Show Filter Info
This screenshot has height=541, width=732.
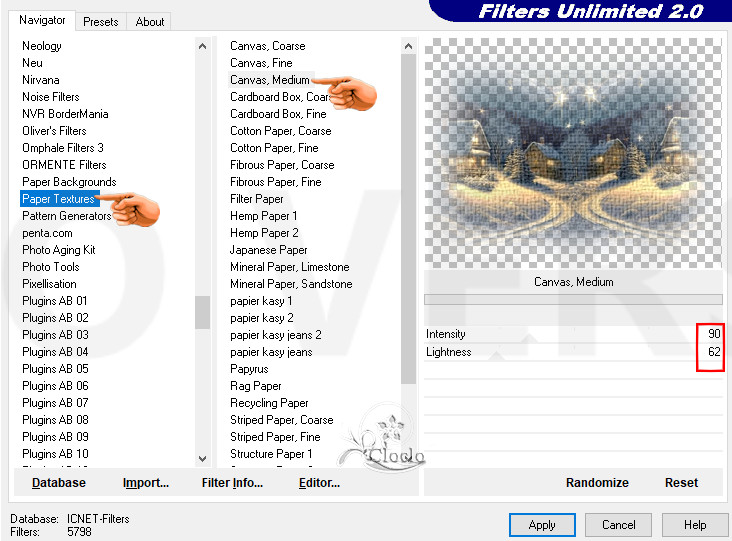tap(232, 483)
